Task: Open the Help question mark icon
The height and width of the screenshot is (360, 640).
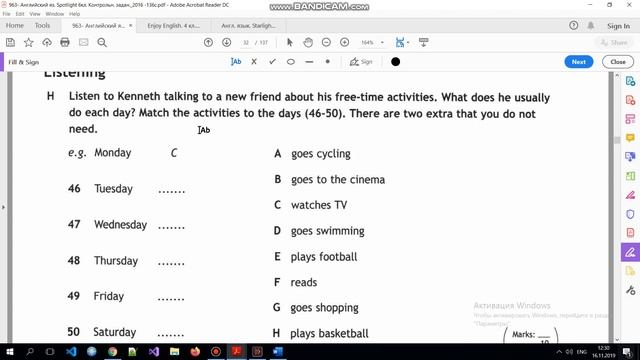Action: (x=573, y=26)
